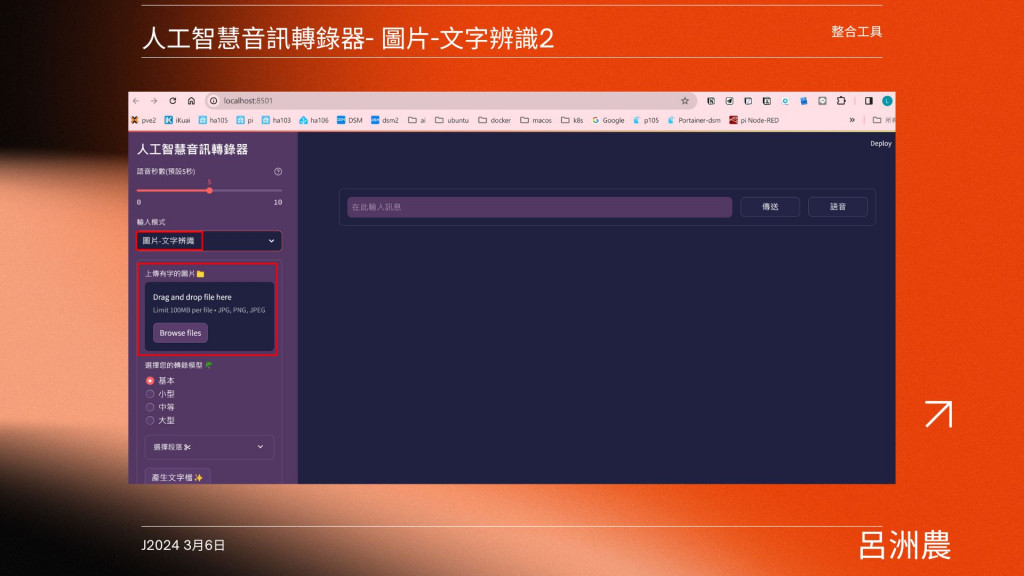
Task: Expand the 選擇段落 dropdown
Action: [209, 447]
